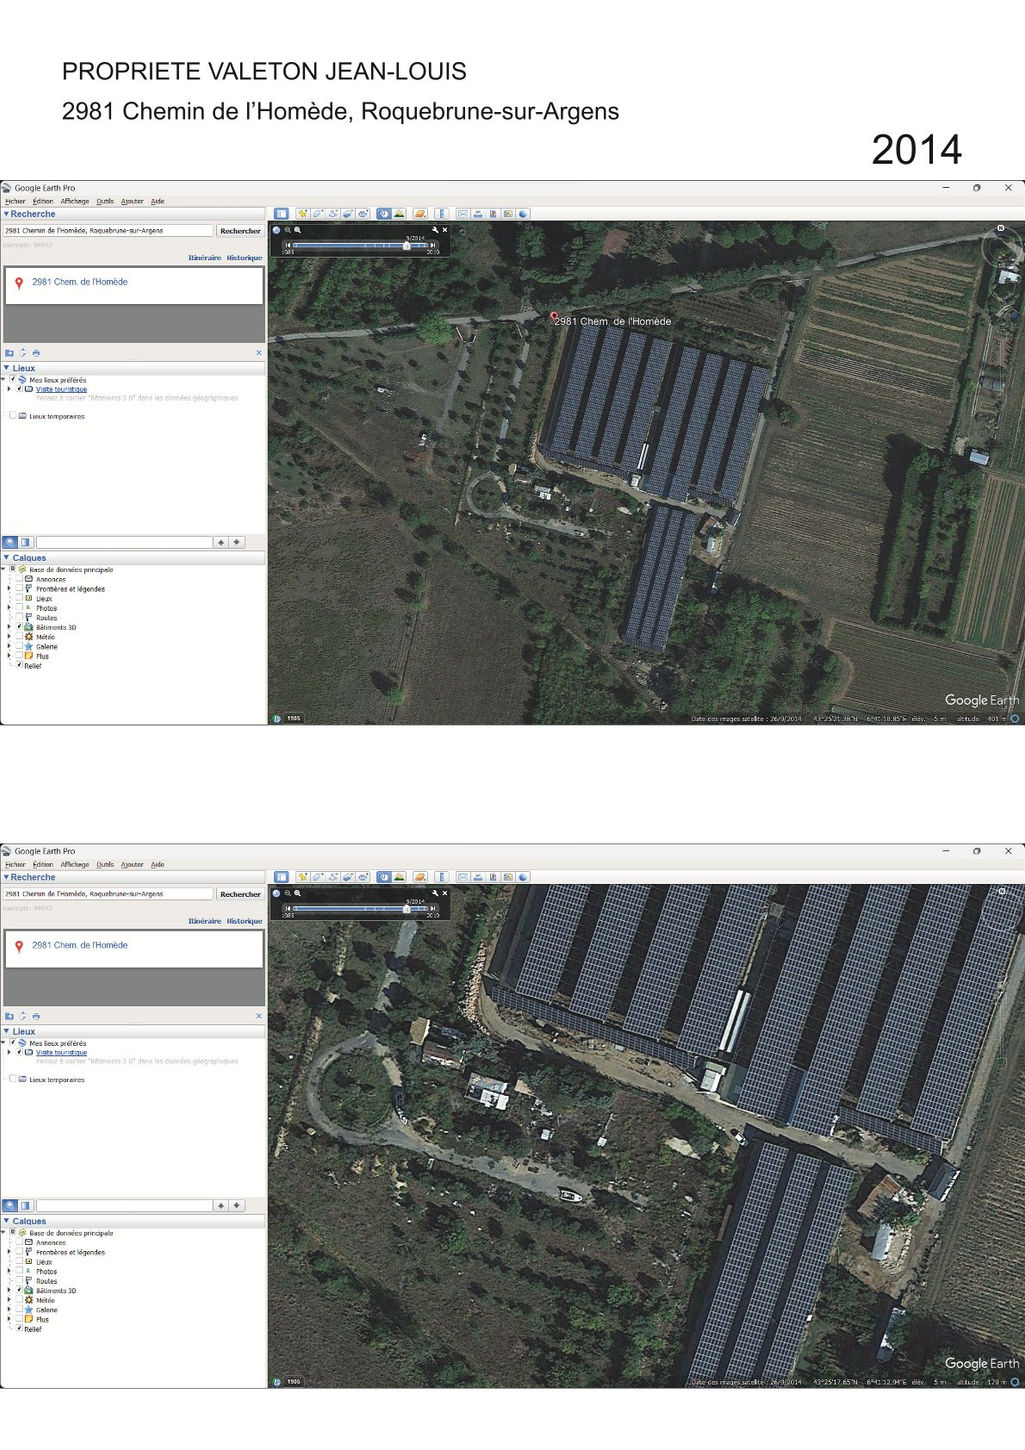Move item up arrow, 401 m window
1025x1450 pixels.
pyautogui.click(x=221, y=542)
